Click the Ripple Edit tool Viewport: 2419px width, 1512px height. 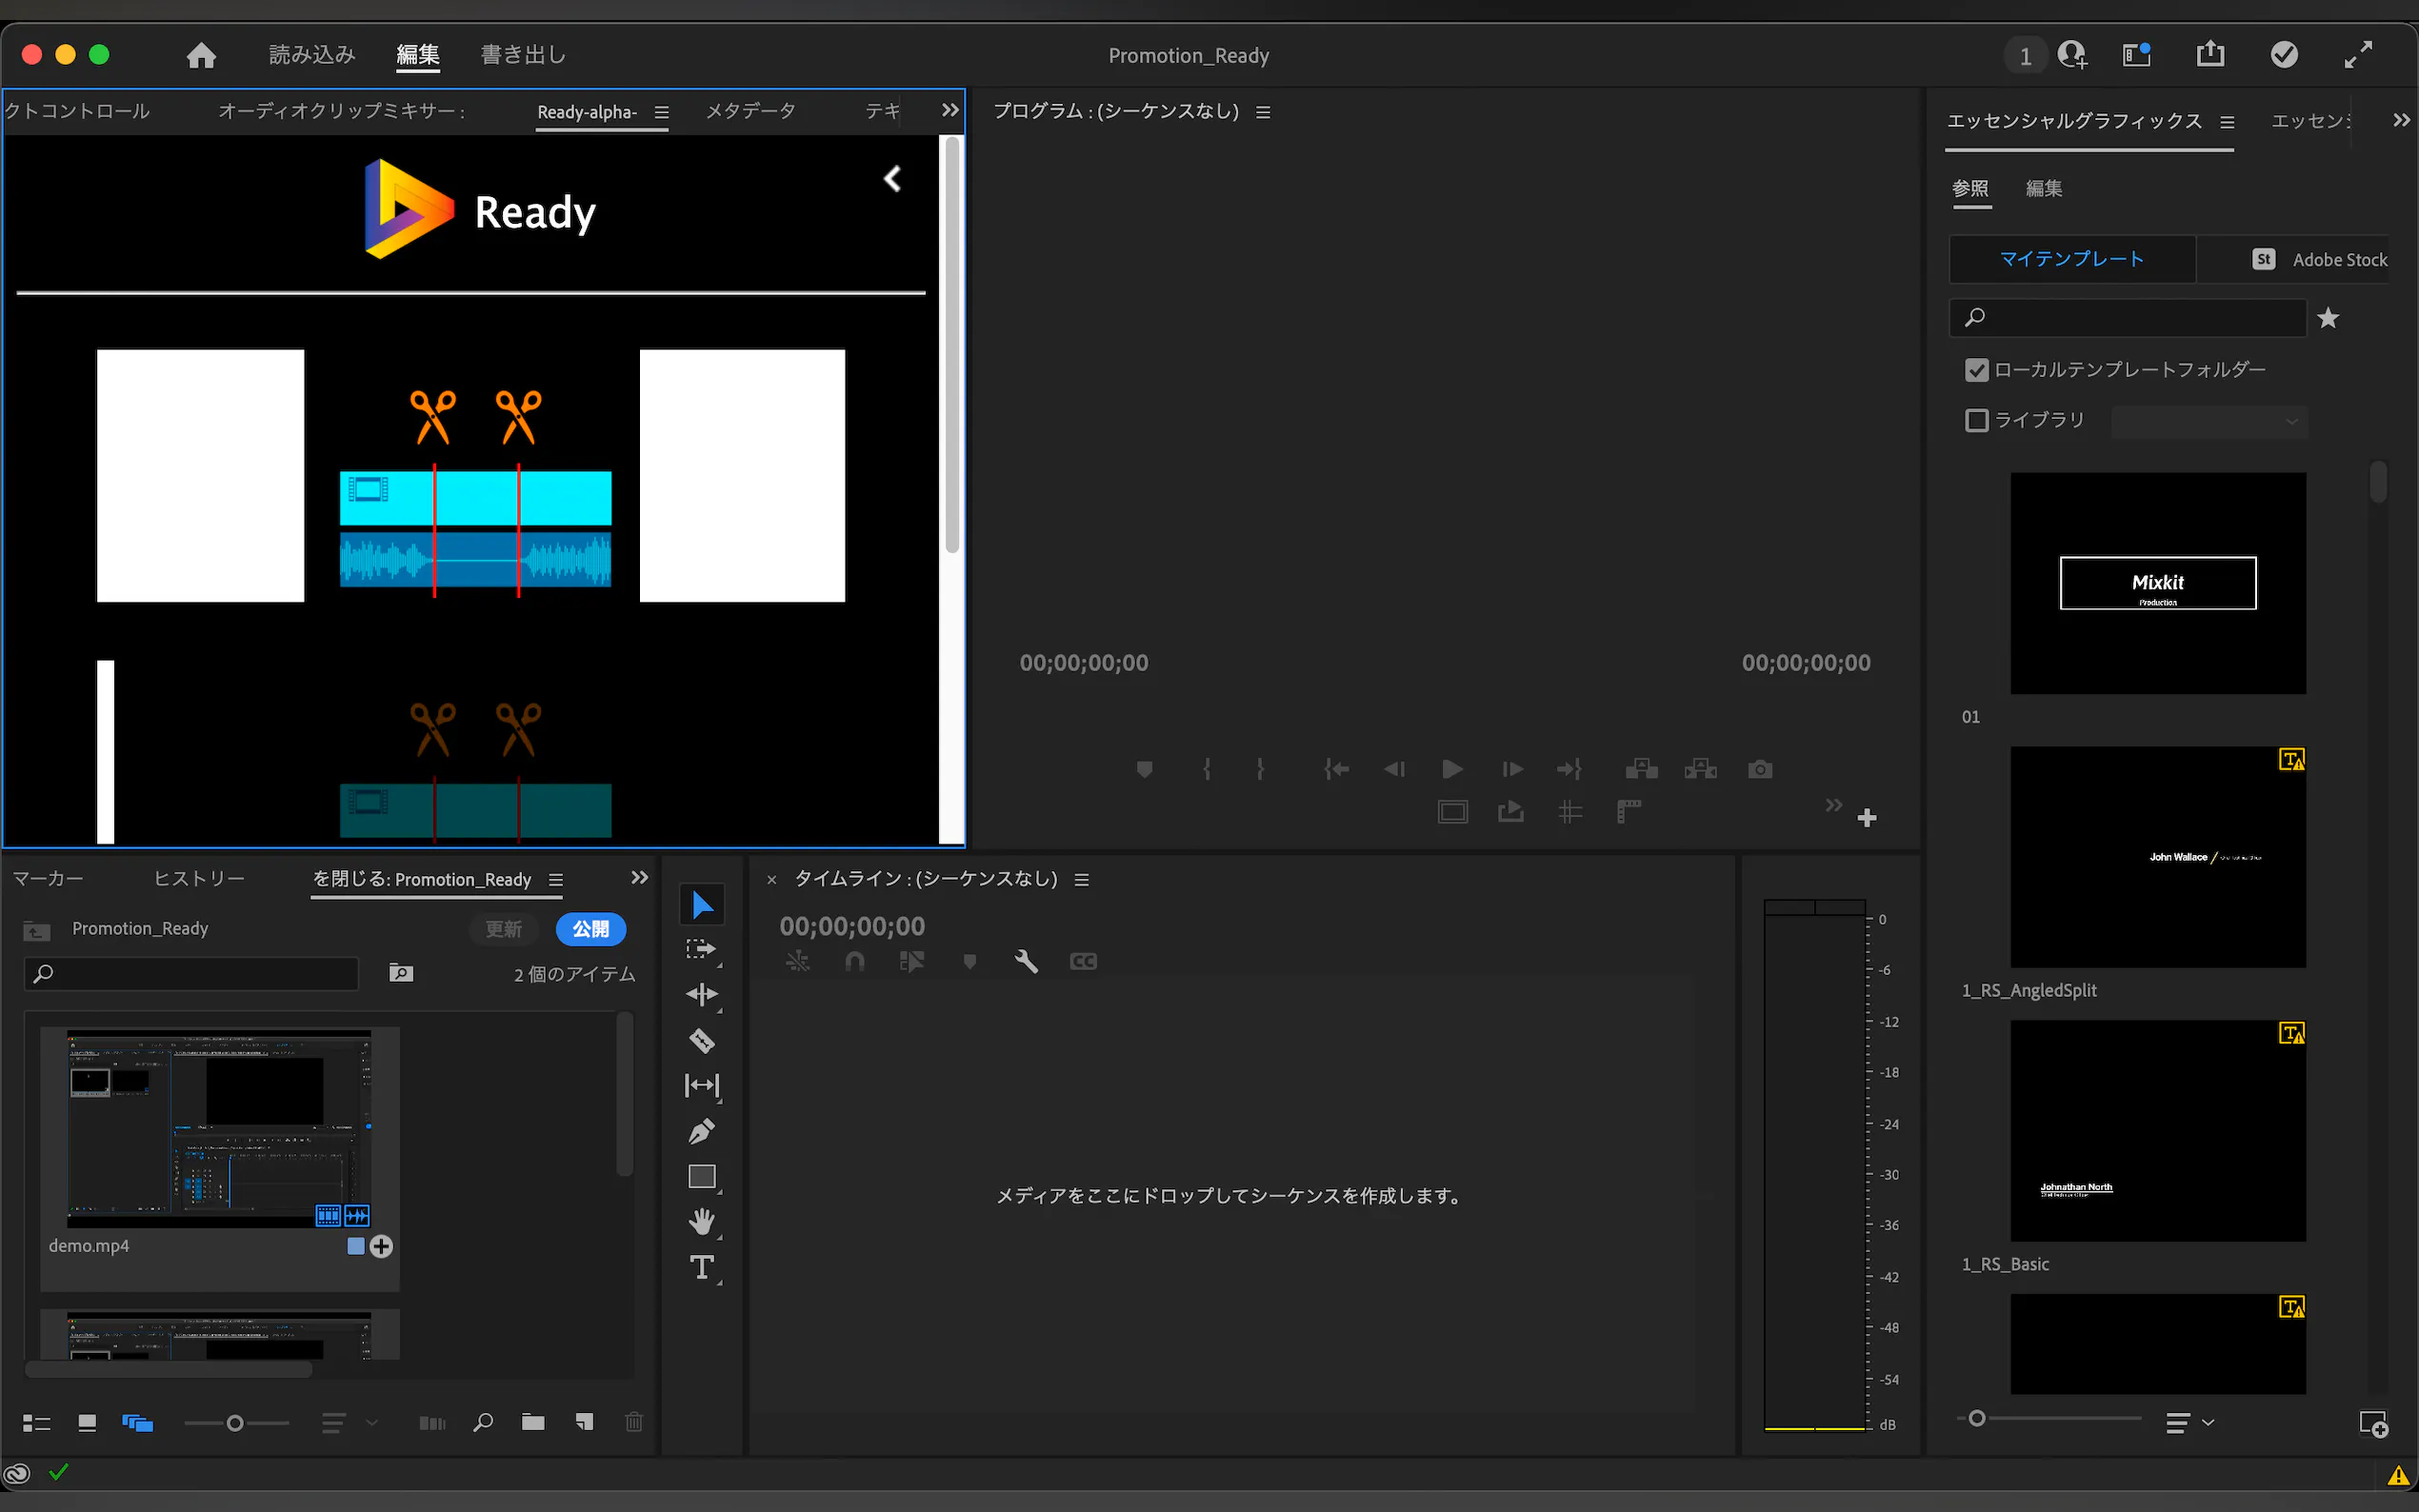tap(702, 995)
